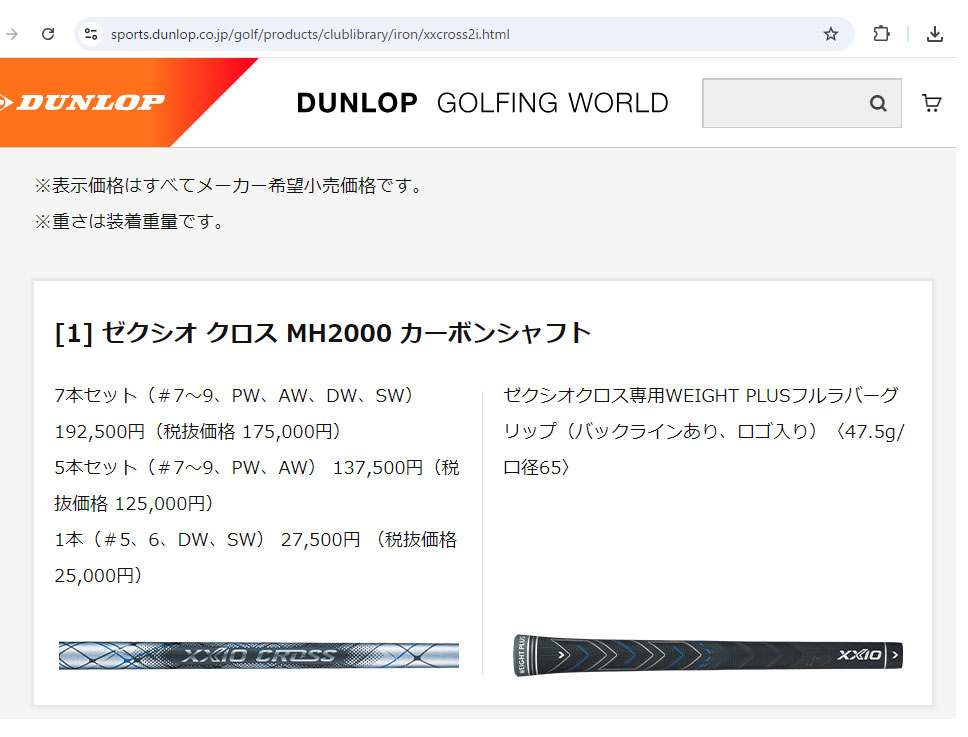Click the DUNLOP GOLFING WORLD title
Image resolution: width=968 pixels, height=737 pixels.
(482, 103)
